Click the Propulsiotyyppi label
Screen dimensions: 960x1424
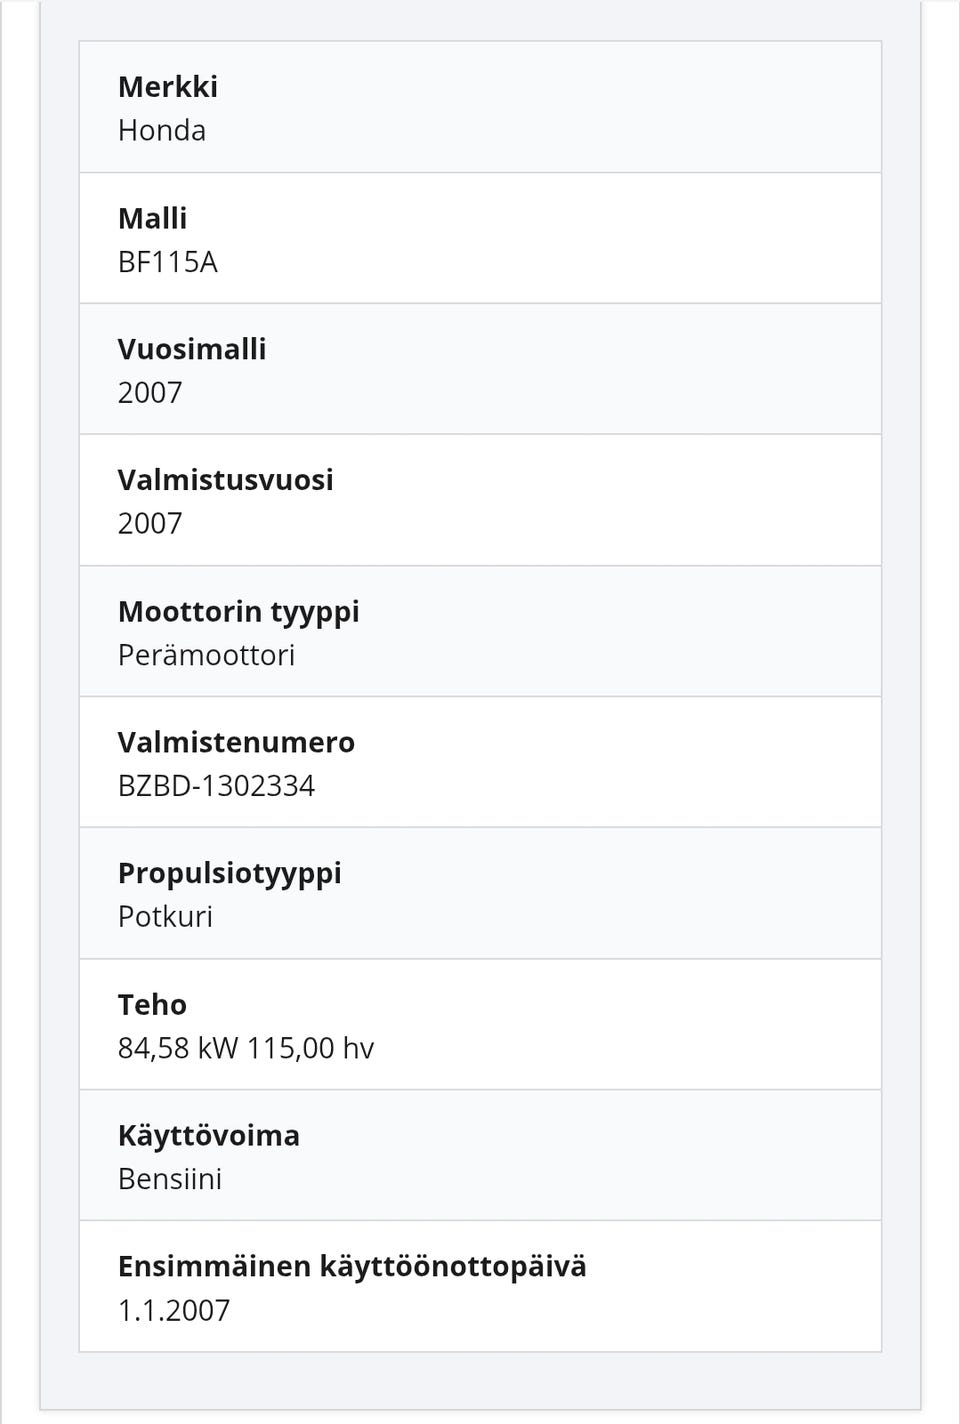[229, 873]
